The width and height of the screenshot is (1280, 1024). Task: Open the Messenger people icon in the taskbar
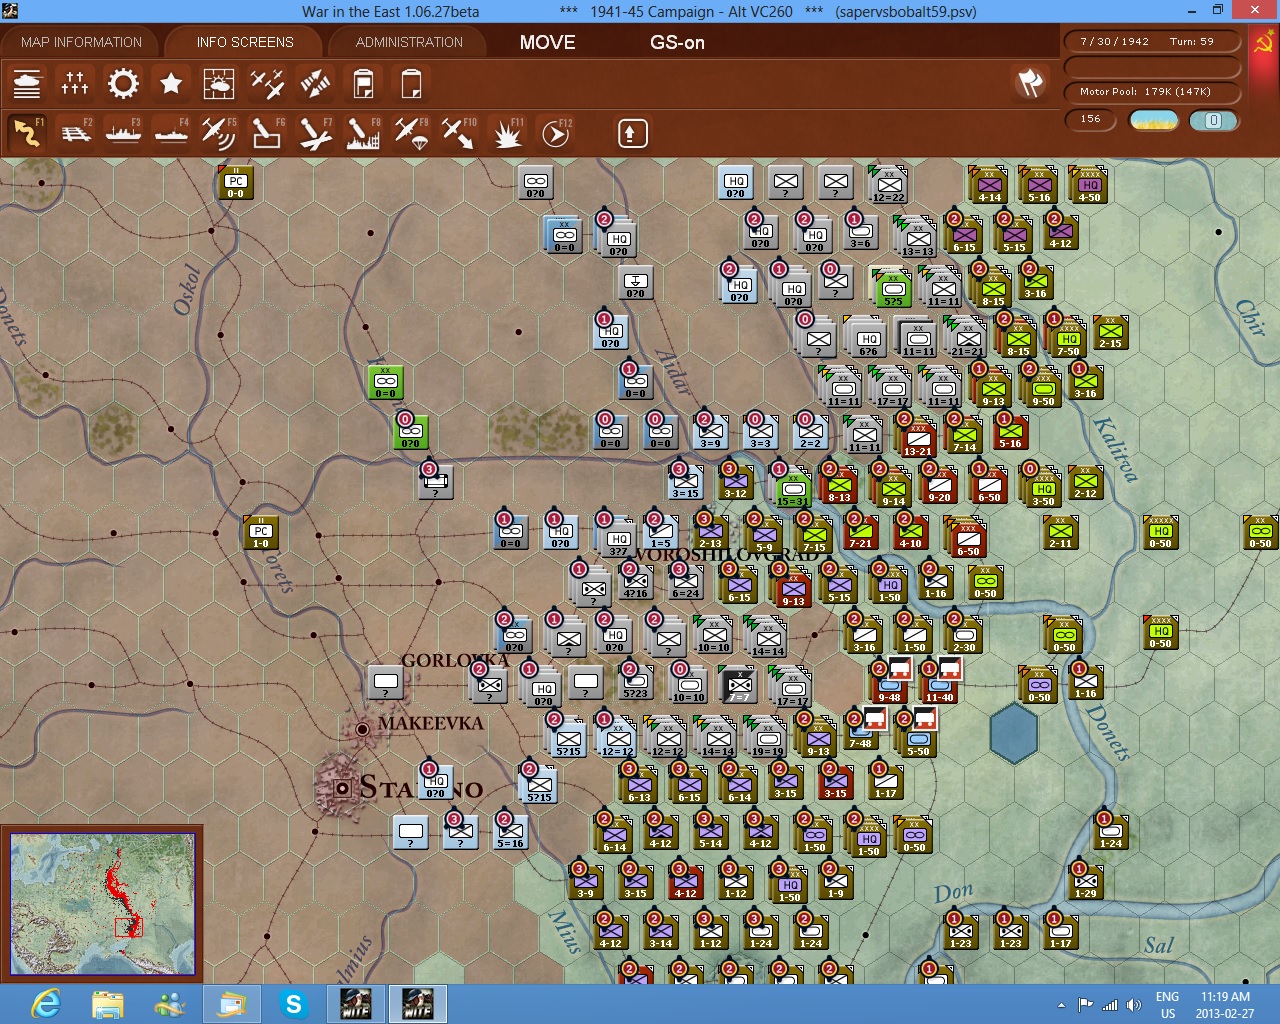coord(170,1004)
